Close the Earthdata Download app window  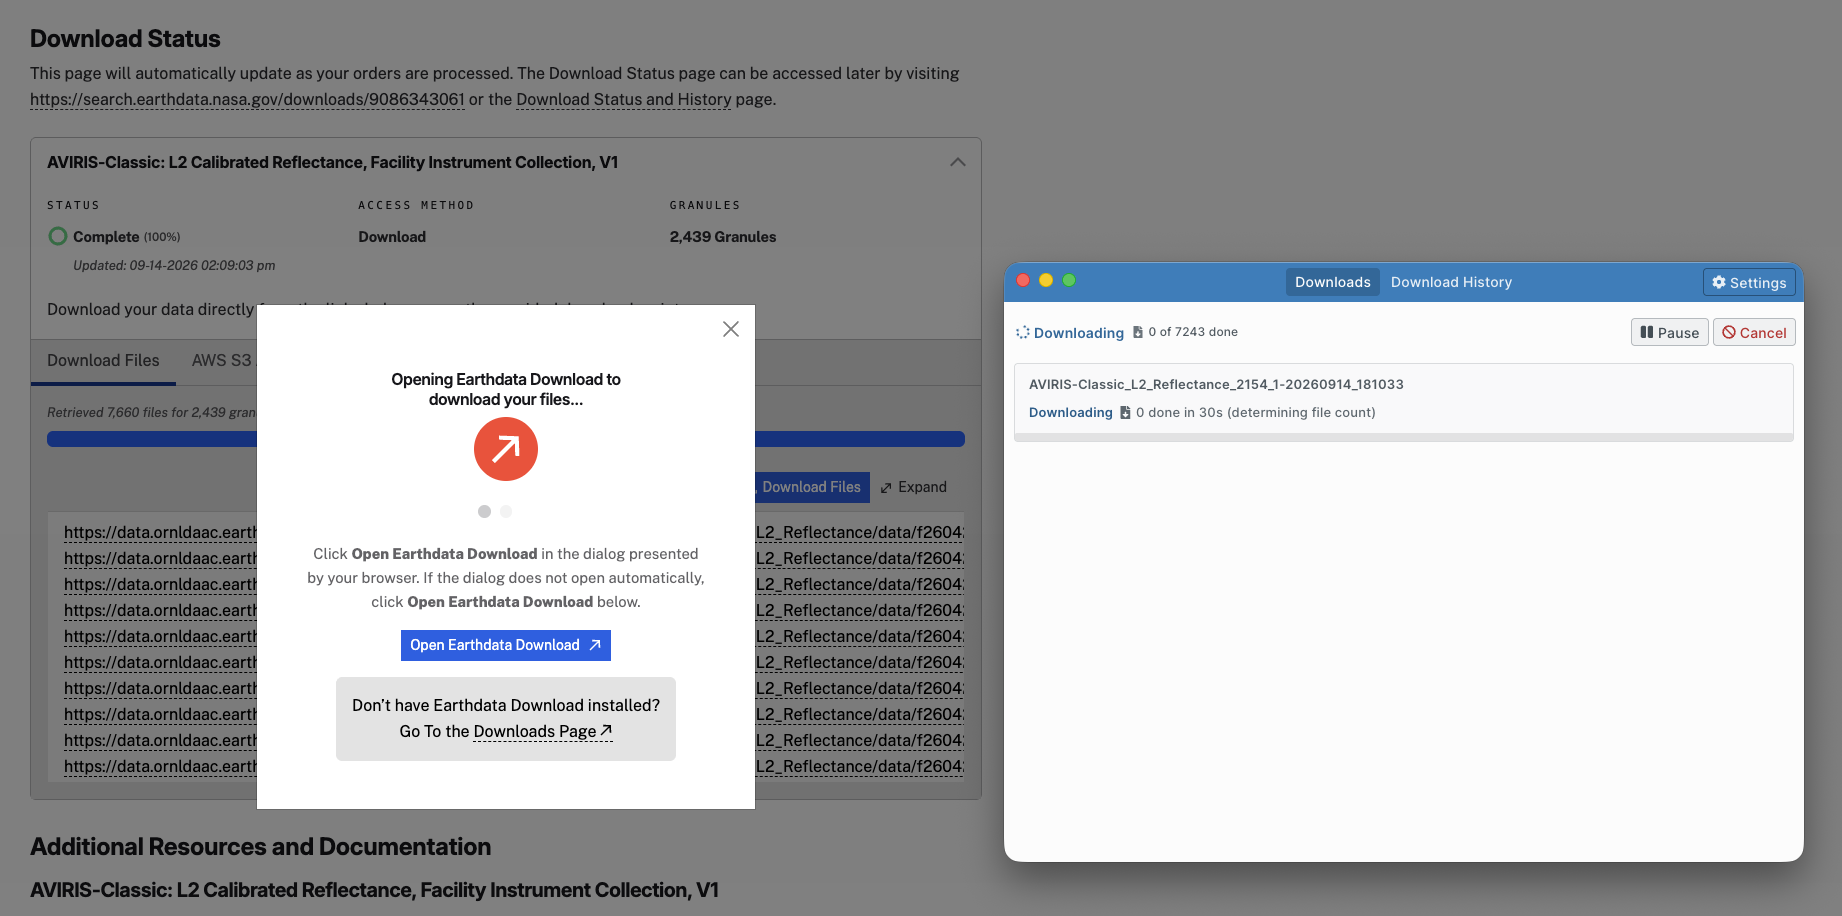pyautogui.click(x=1023, y=280)
